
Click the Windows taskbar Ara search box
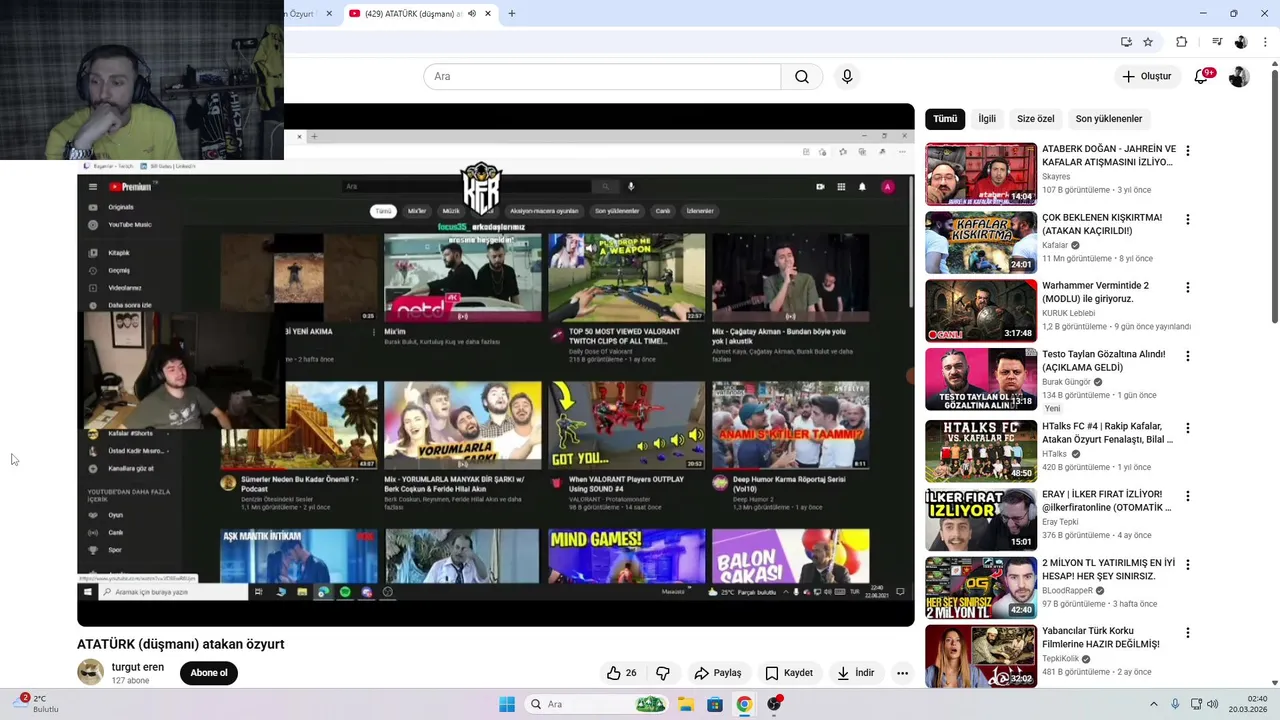click(598, 704)
